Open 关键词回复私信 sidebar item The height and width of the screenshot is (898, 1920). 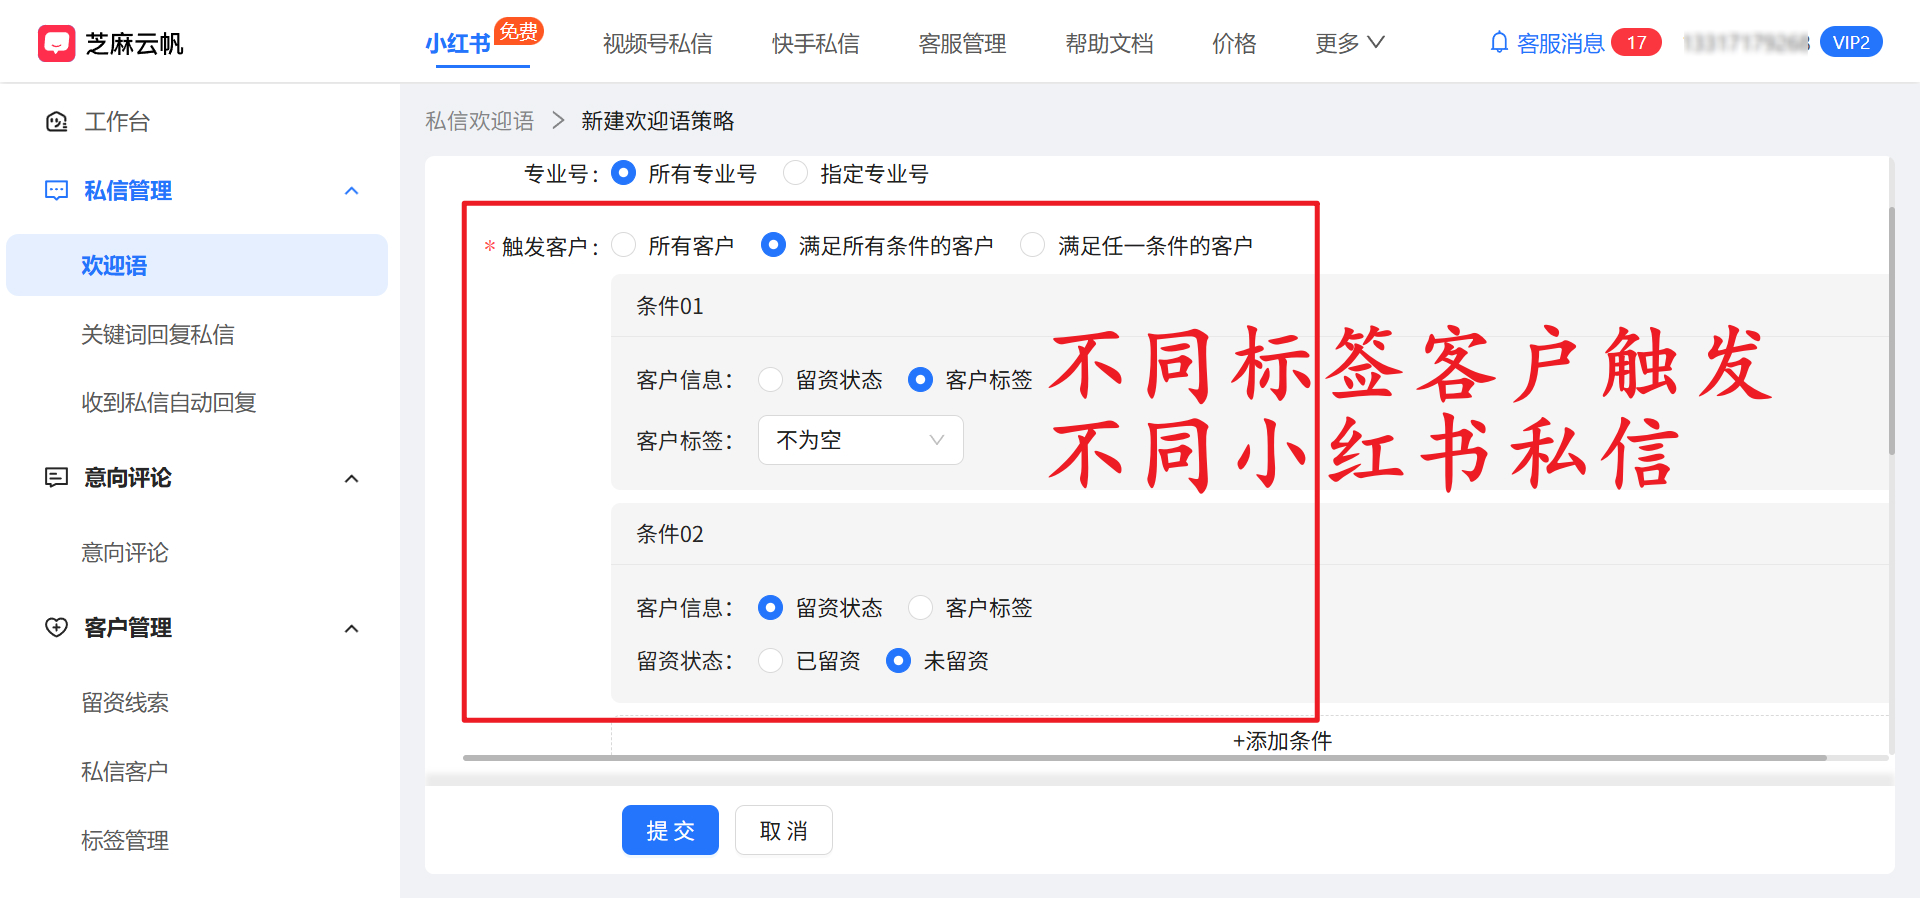[x=157, y=334]
